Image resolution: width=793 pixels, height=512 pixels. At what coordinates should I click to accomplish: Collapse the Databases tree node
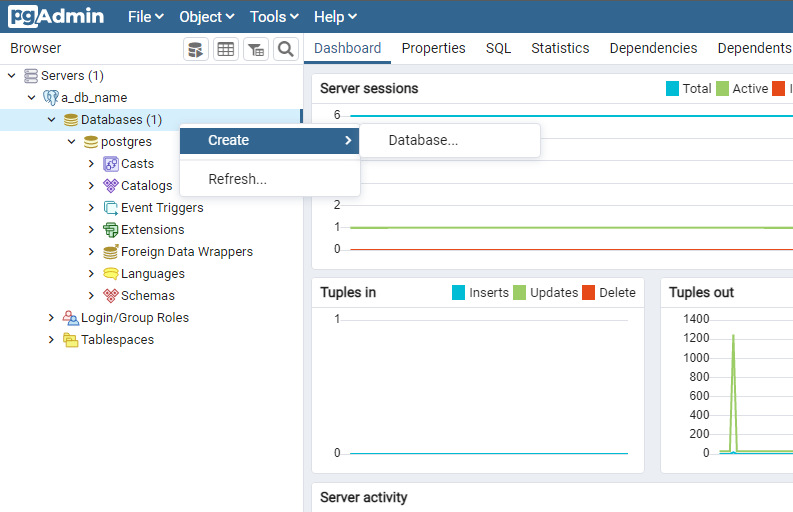pyautogui.click(x=52, y=120)
